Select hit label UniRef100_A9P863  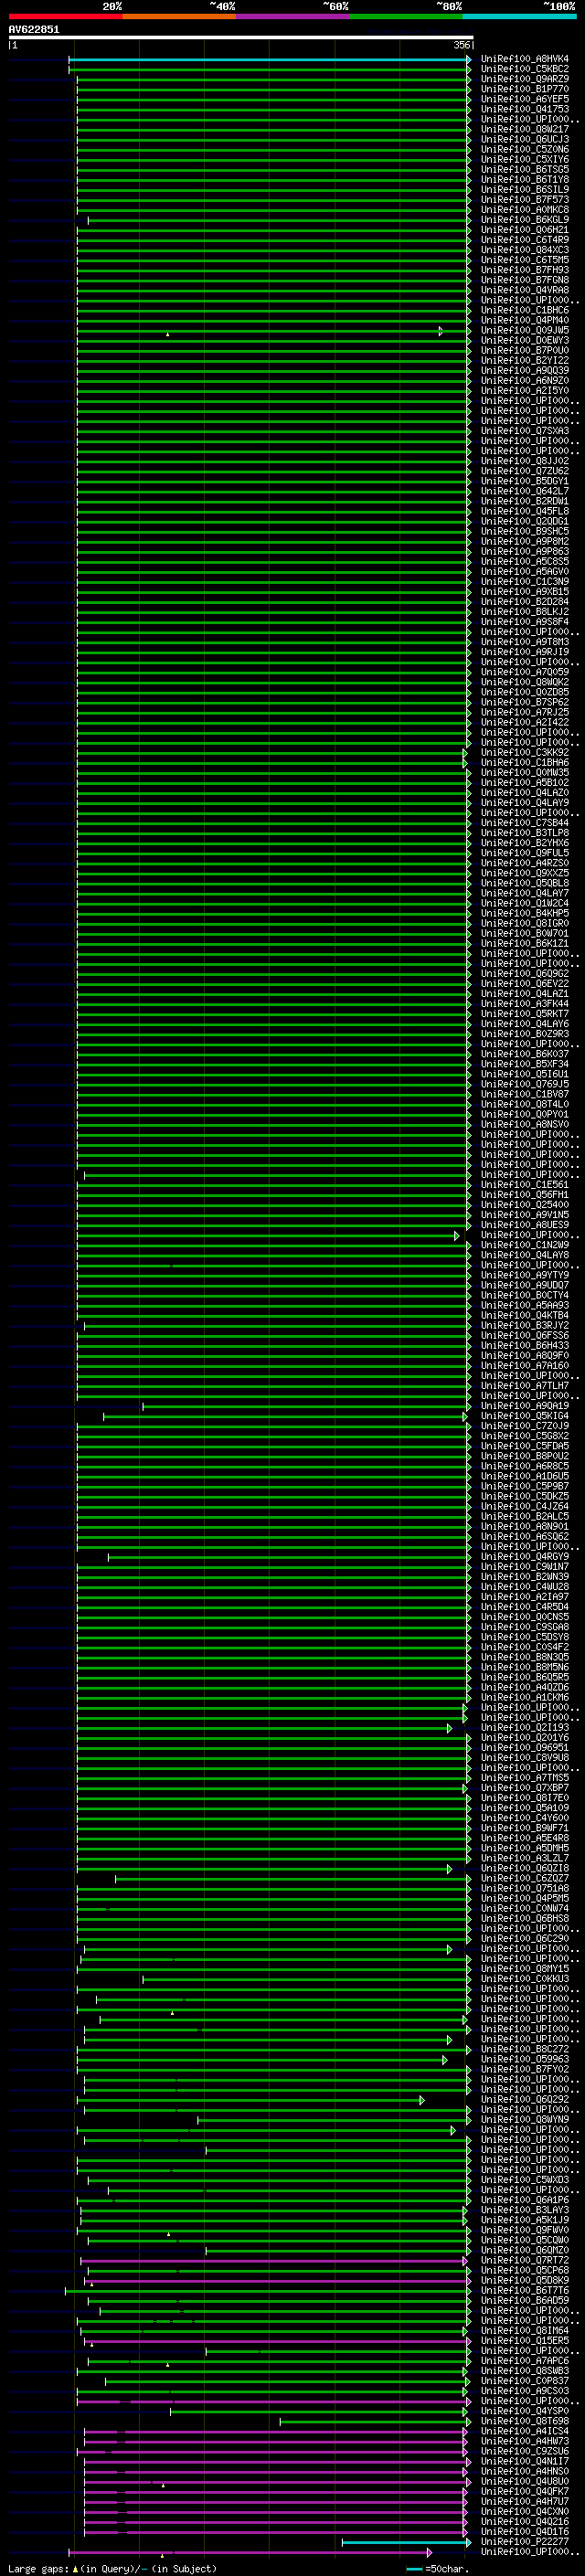[524, 551]
